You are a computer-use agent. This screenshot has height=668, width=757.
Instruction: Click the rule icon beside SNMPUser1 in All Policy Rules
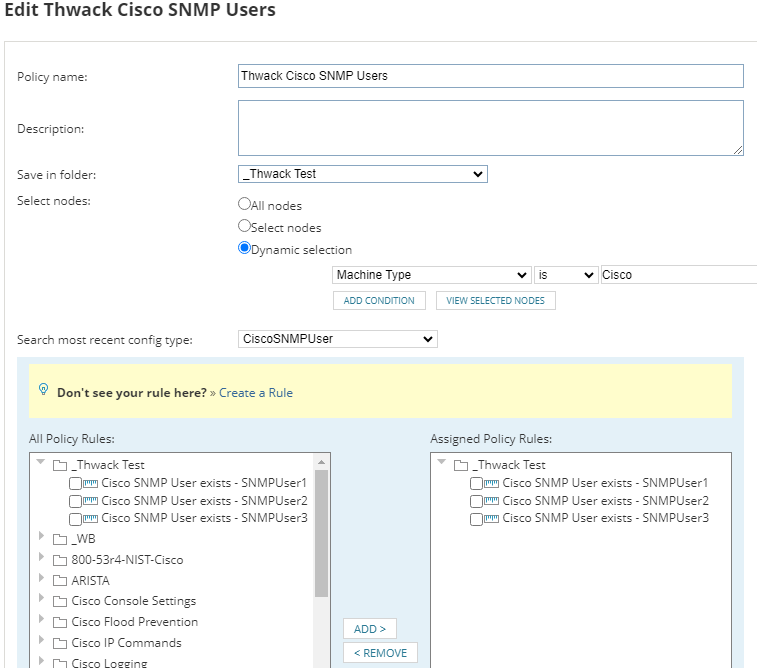pyautogui.click(x=90, y=483)
